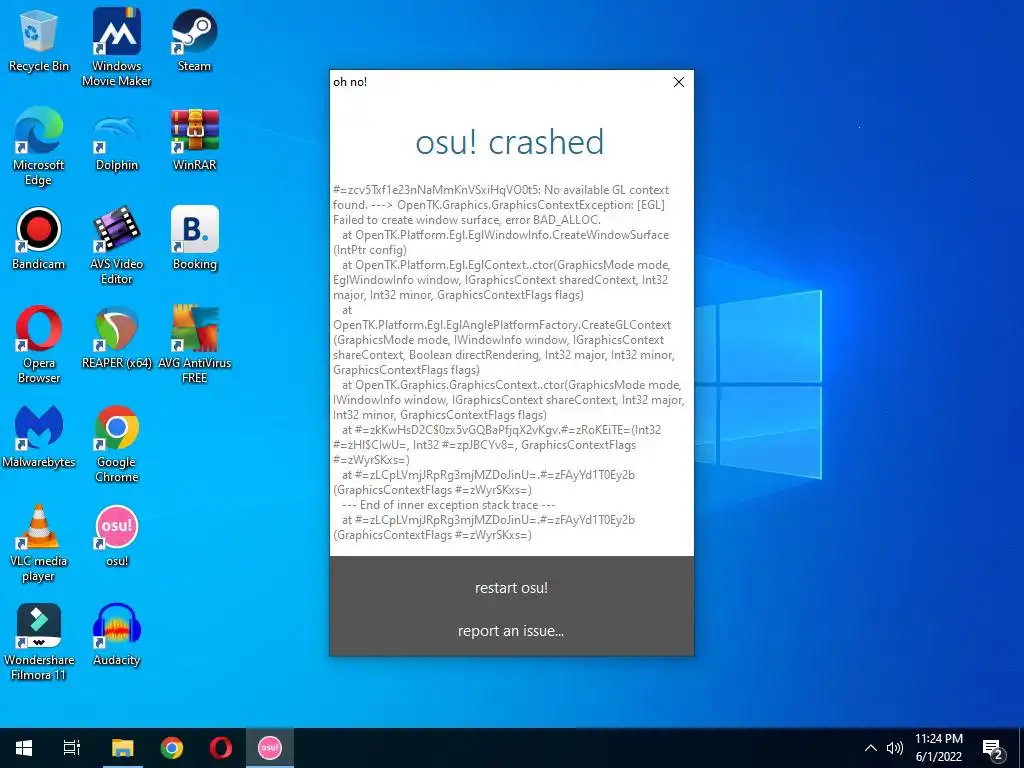The image size is (1024, 768).
Task: Click the 'End of inner exception stack trace' line
Action: 448,505
